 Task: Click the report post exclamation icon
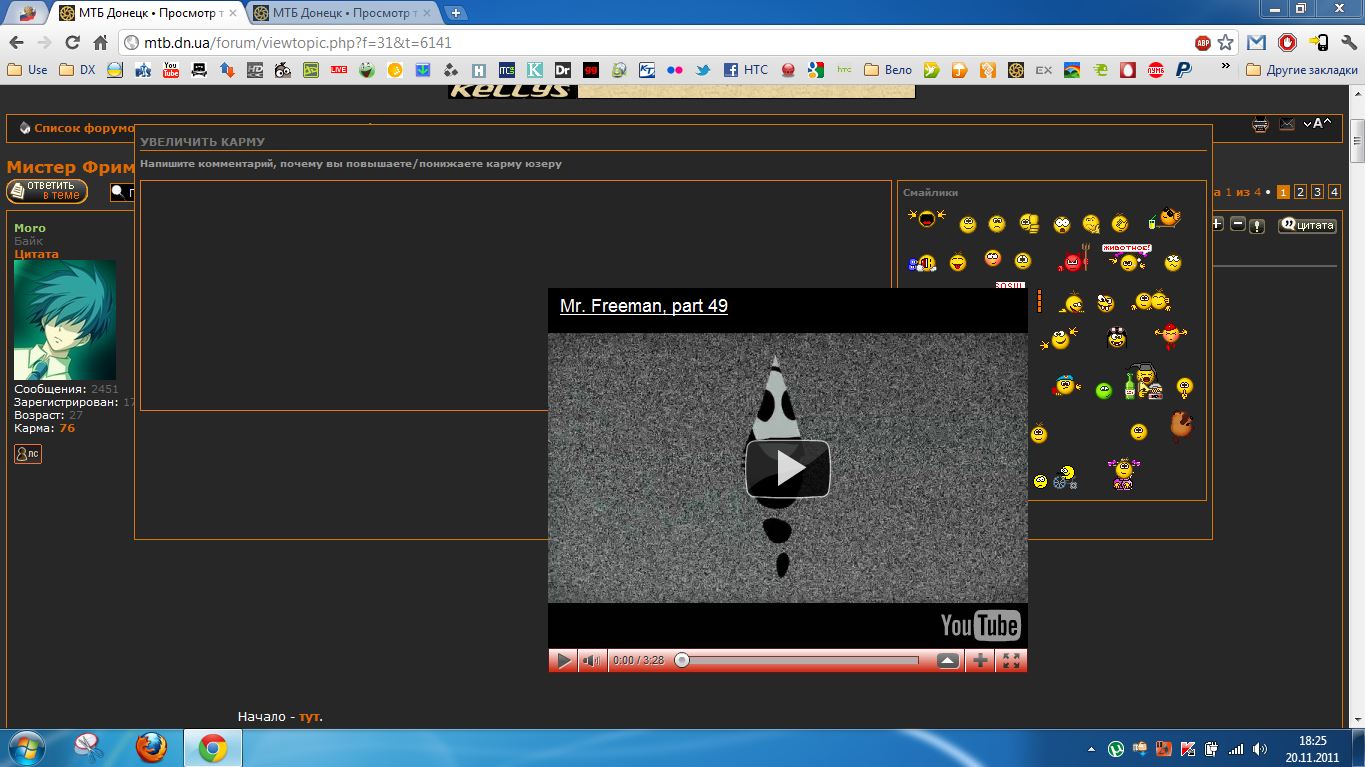pos(1257,226)
